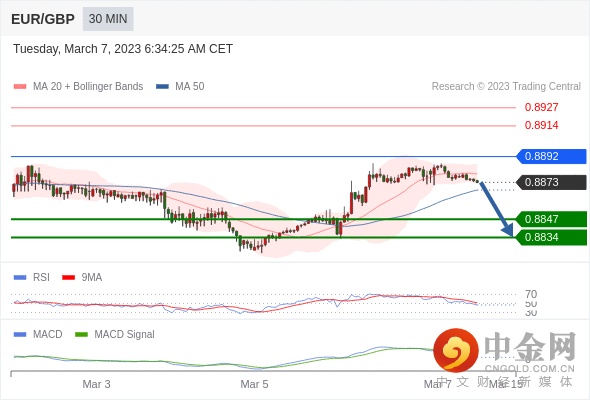Open the Research Trading Central copyright link
The width and height of the screenshot is (590, 400).
[506, 87]
